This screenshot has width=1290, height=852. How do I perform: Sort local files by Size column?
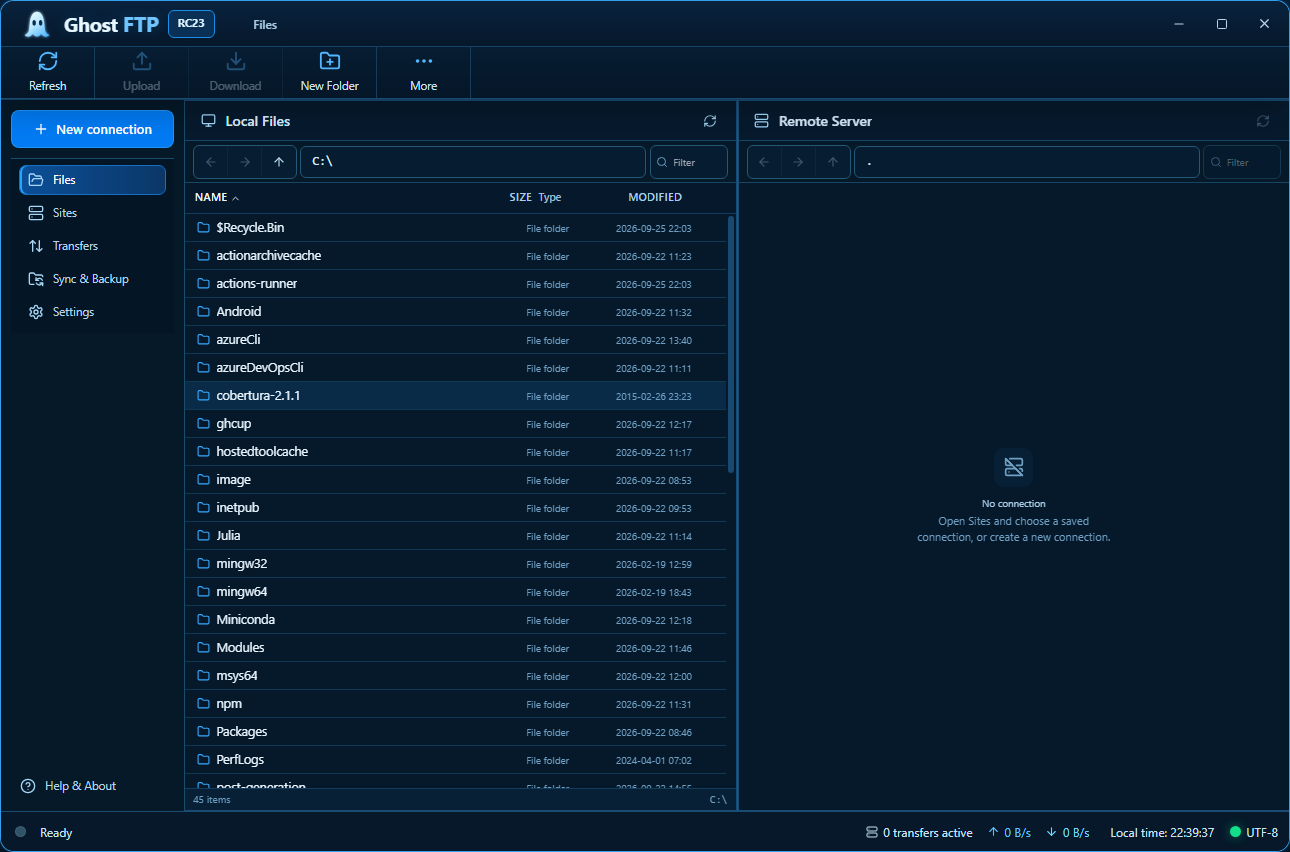click(x=520, y=198)
